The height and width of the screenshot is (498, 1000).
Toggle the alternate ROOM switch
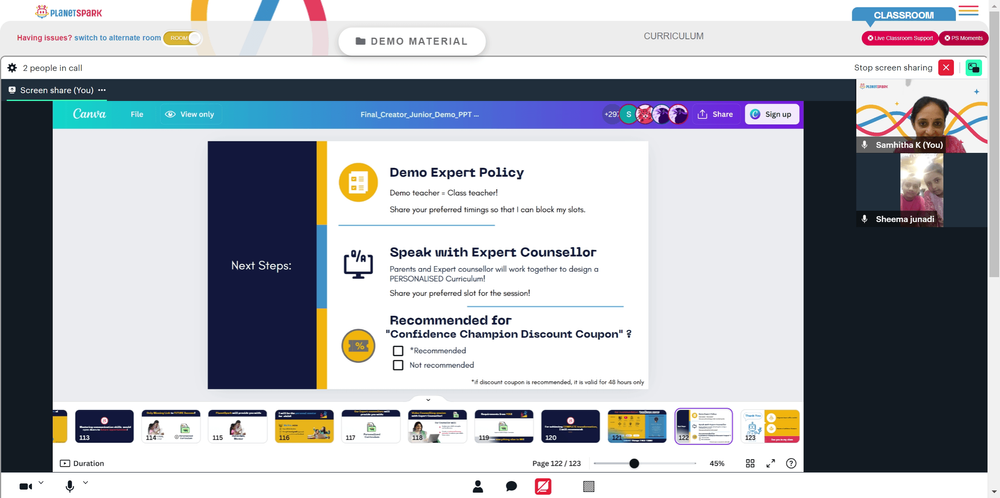[182, 38]
